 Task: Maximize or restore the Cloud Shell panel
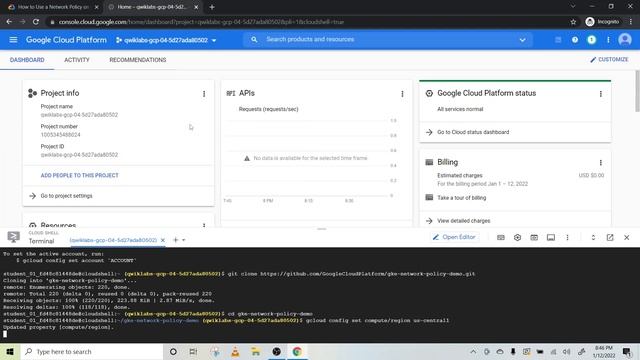593,238
